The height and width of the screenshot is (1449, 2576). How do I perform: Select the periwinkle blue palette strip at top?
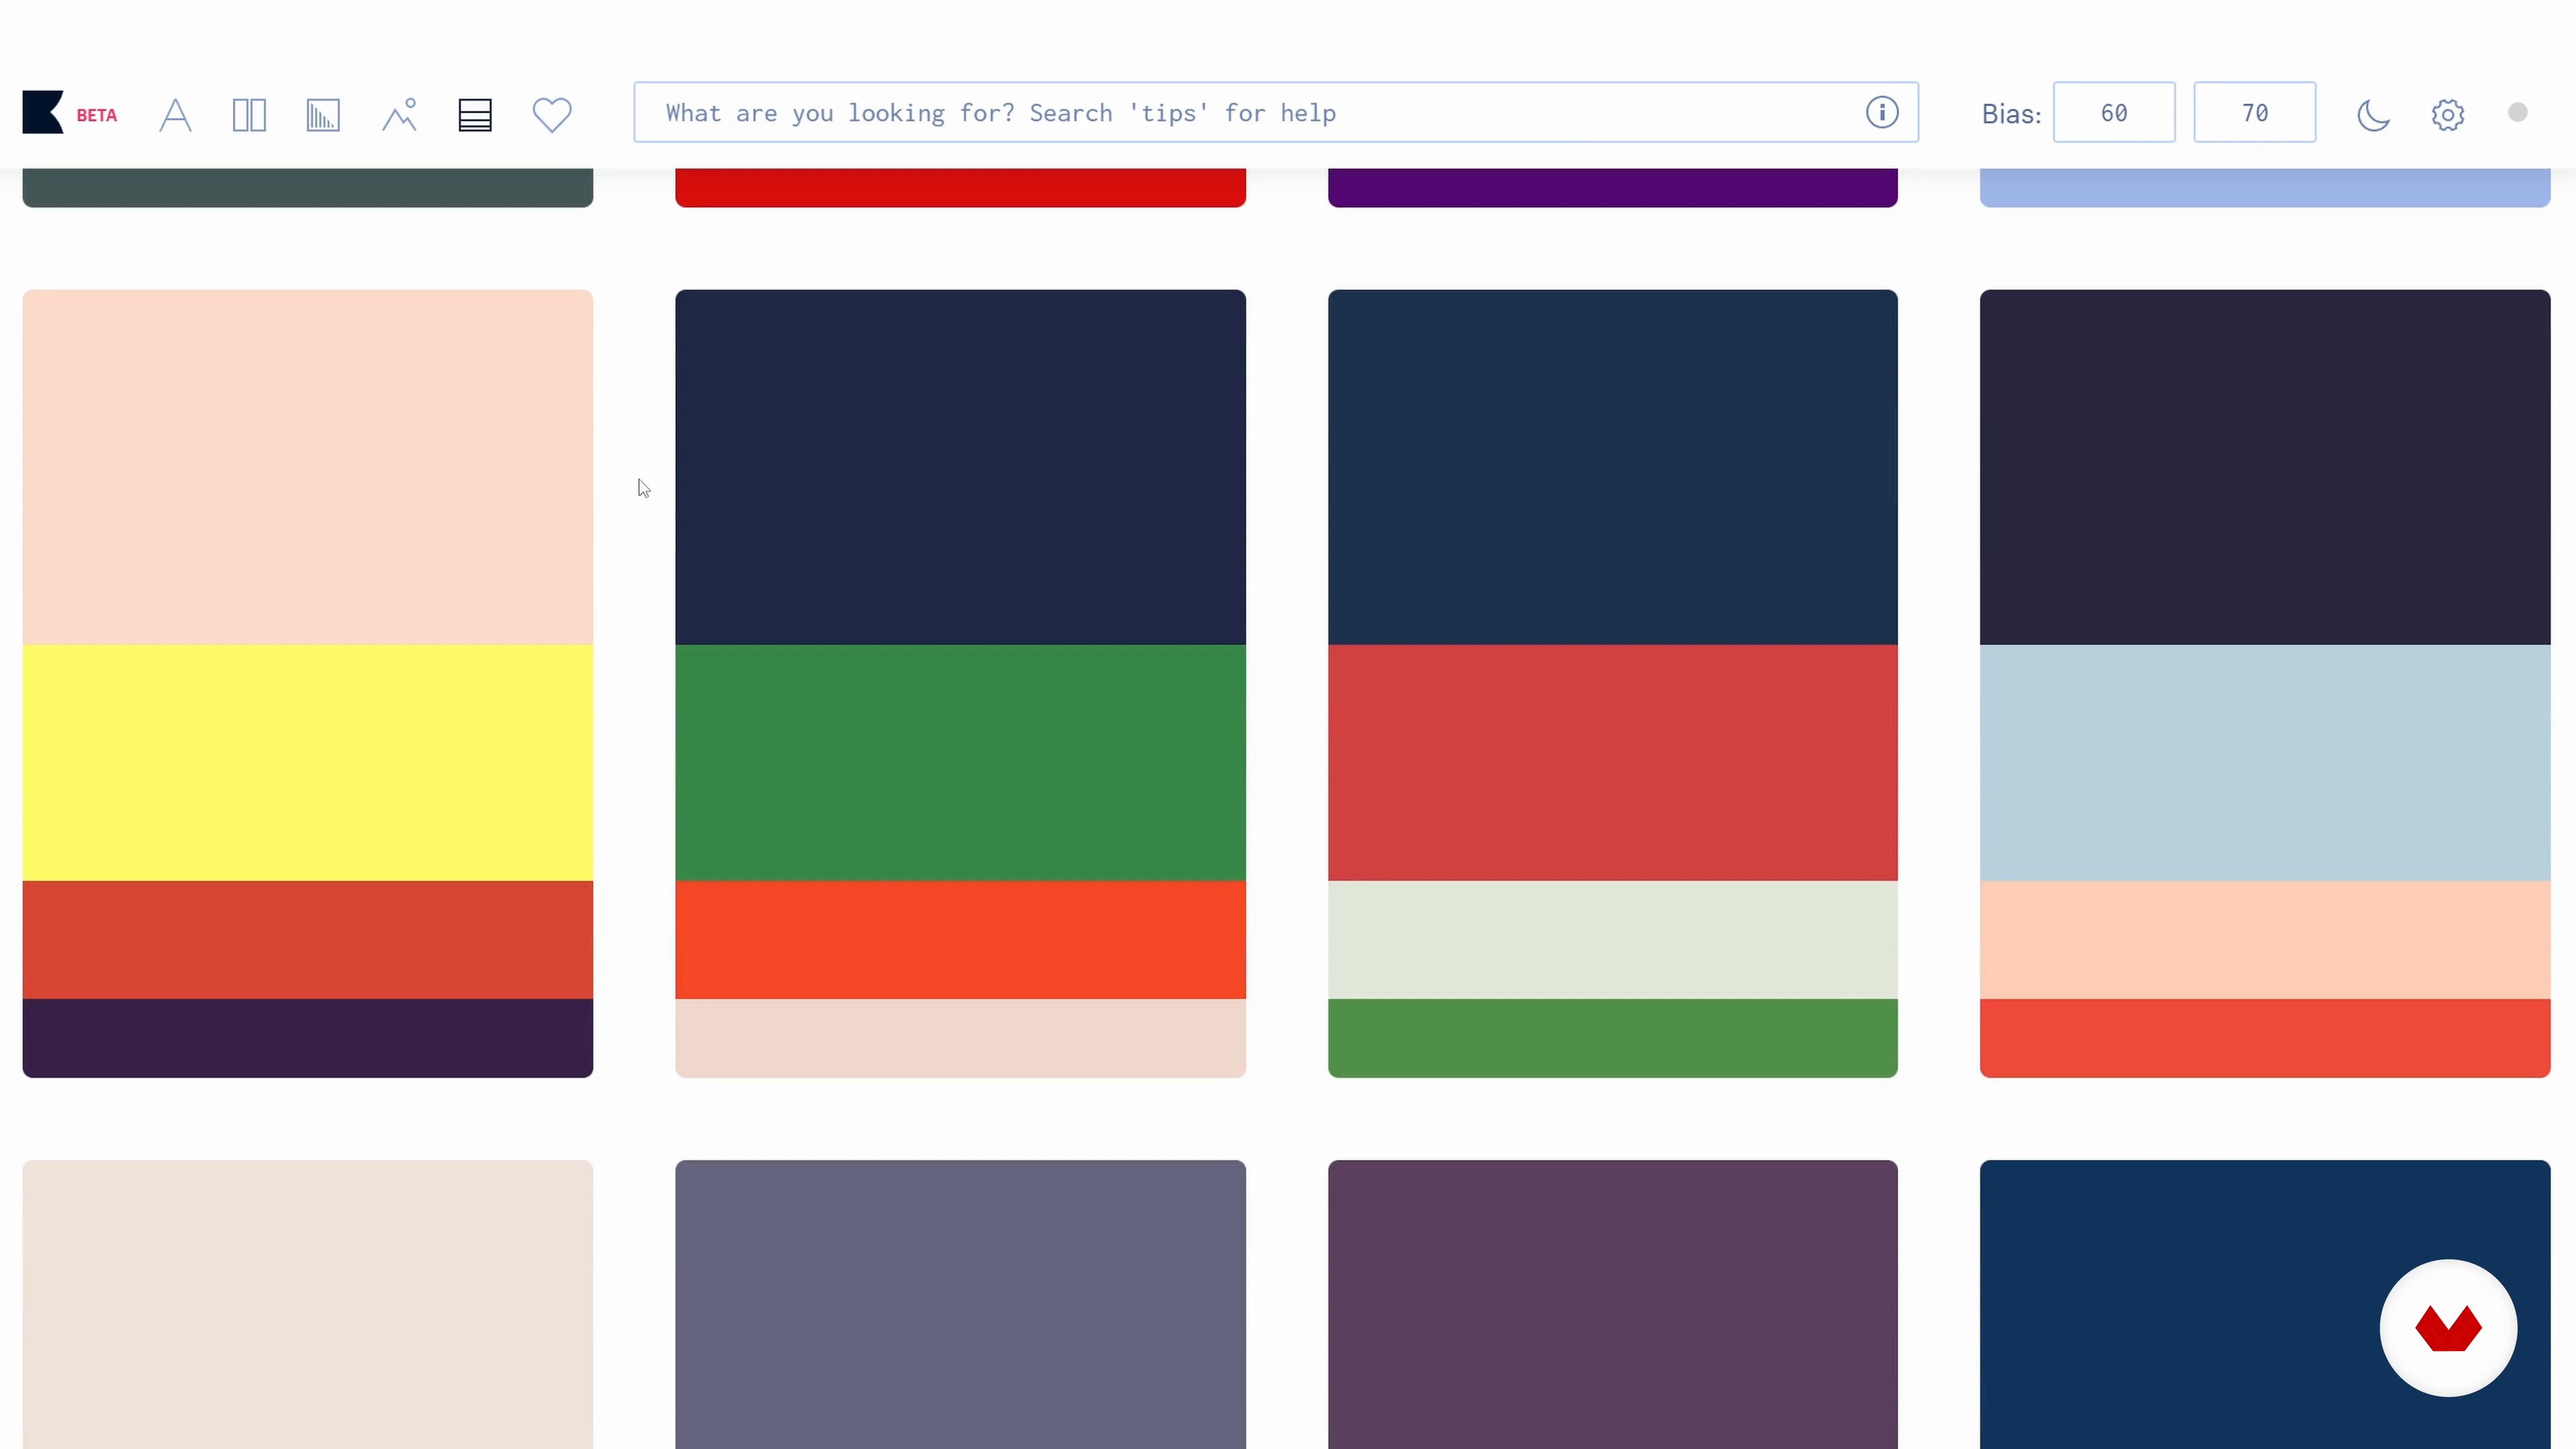point(2265,188)
